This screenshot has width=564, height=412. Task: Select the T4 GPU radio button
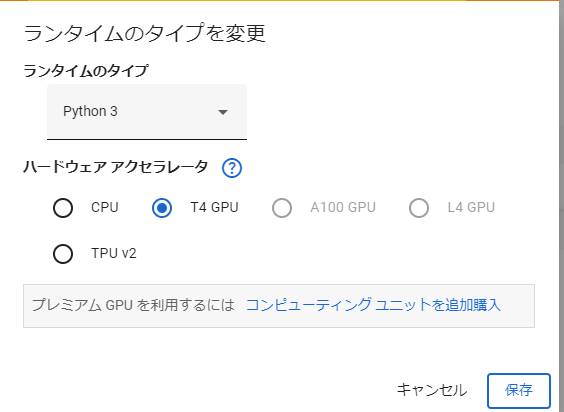(x=162, y=208)
